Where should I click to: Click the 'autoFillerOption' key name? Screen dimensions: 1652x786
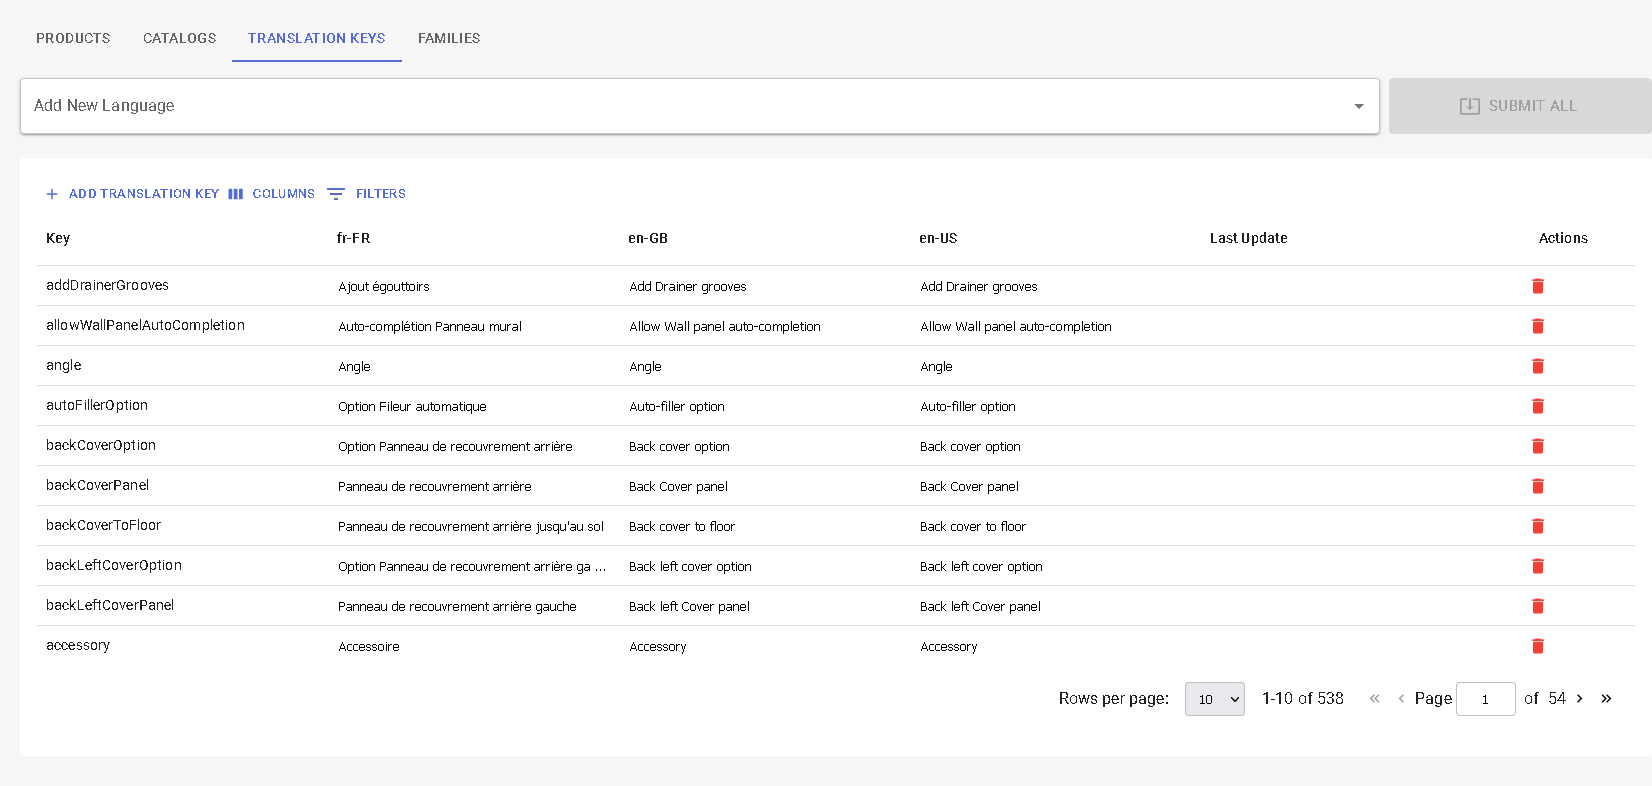(97, 405)
